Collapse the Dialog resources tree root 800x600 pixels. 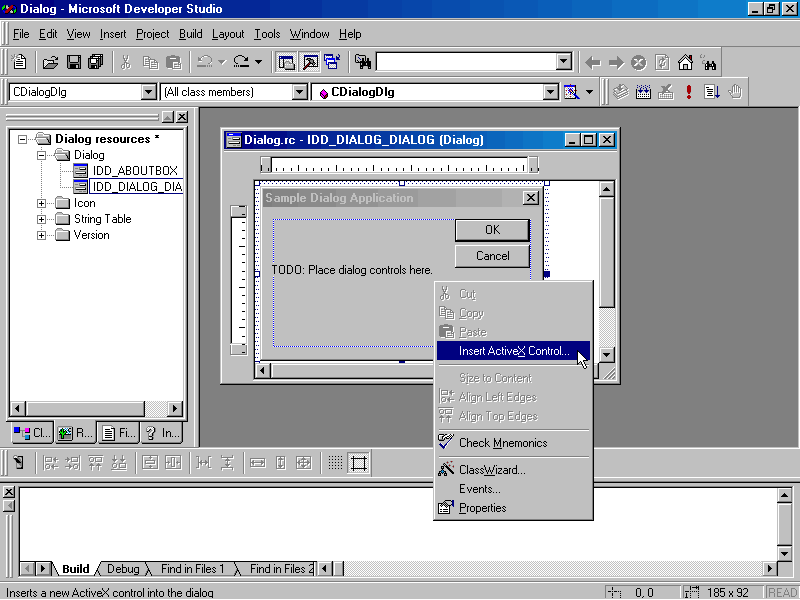click(22, 139)
